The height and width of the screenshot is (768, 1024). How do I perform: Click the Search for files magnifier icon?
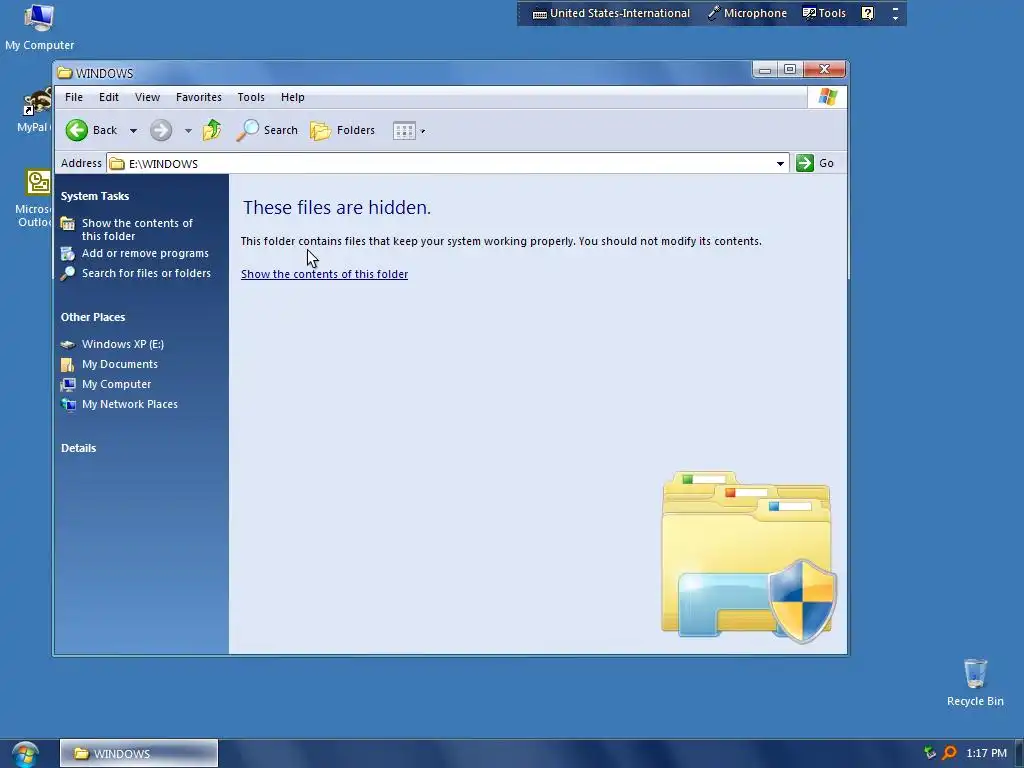[x=67, y=274]
